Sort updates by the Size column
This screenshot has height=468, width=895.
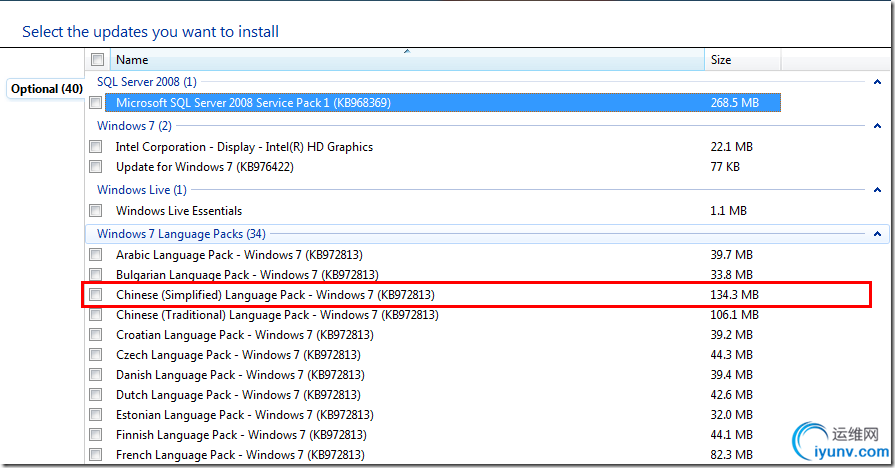741,60
